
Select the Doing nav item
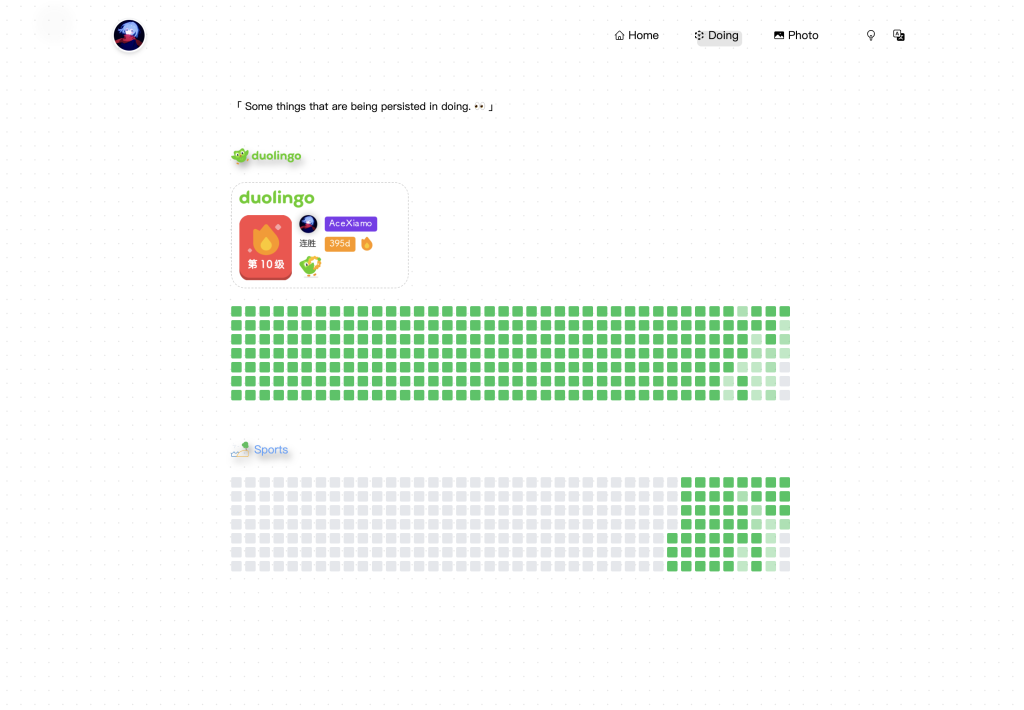coord(716,36)
